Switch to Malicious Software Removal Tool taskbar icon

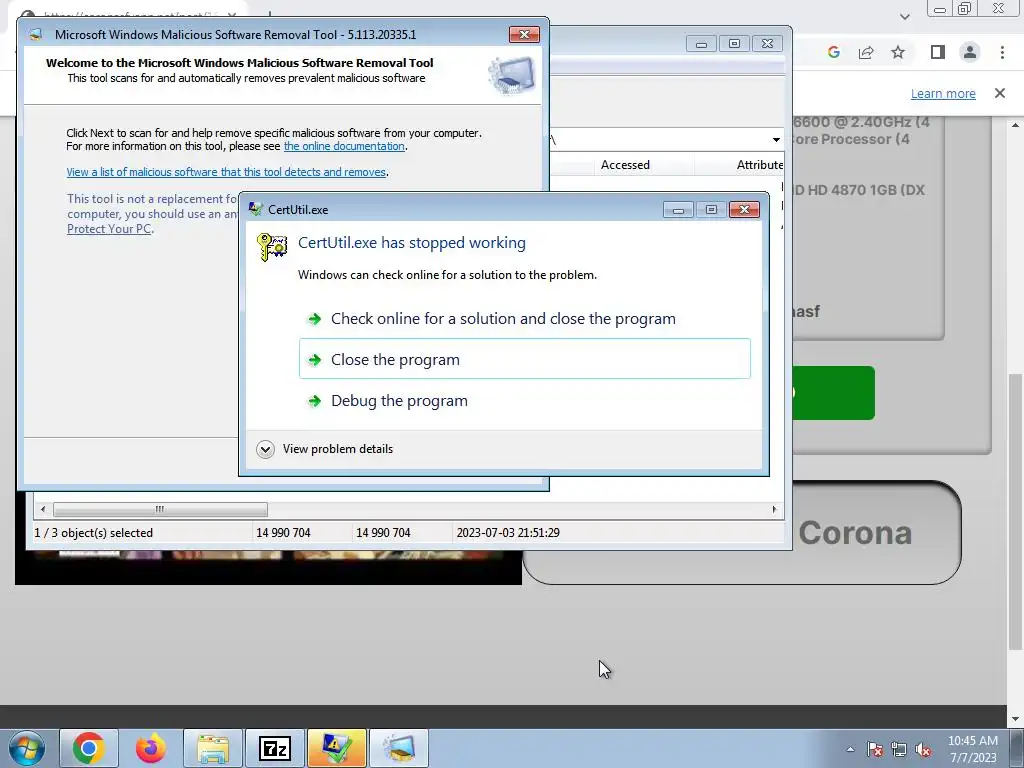click(398, 748)
